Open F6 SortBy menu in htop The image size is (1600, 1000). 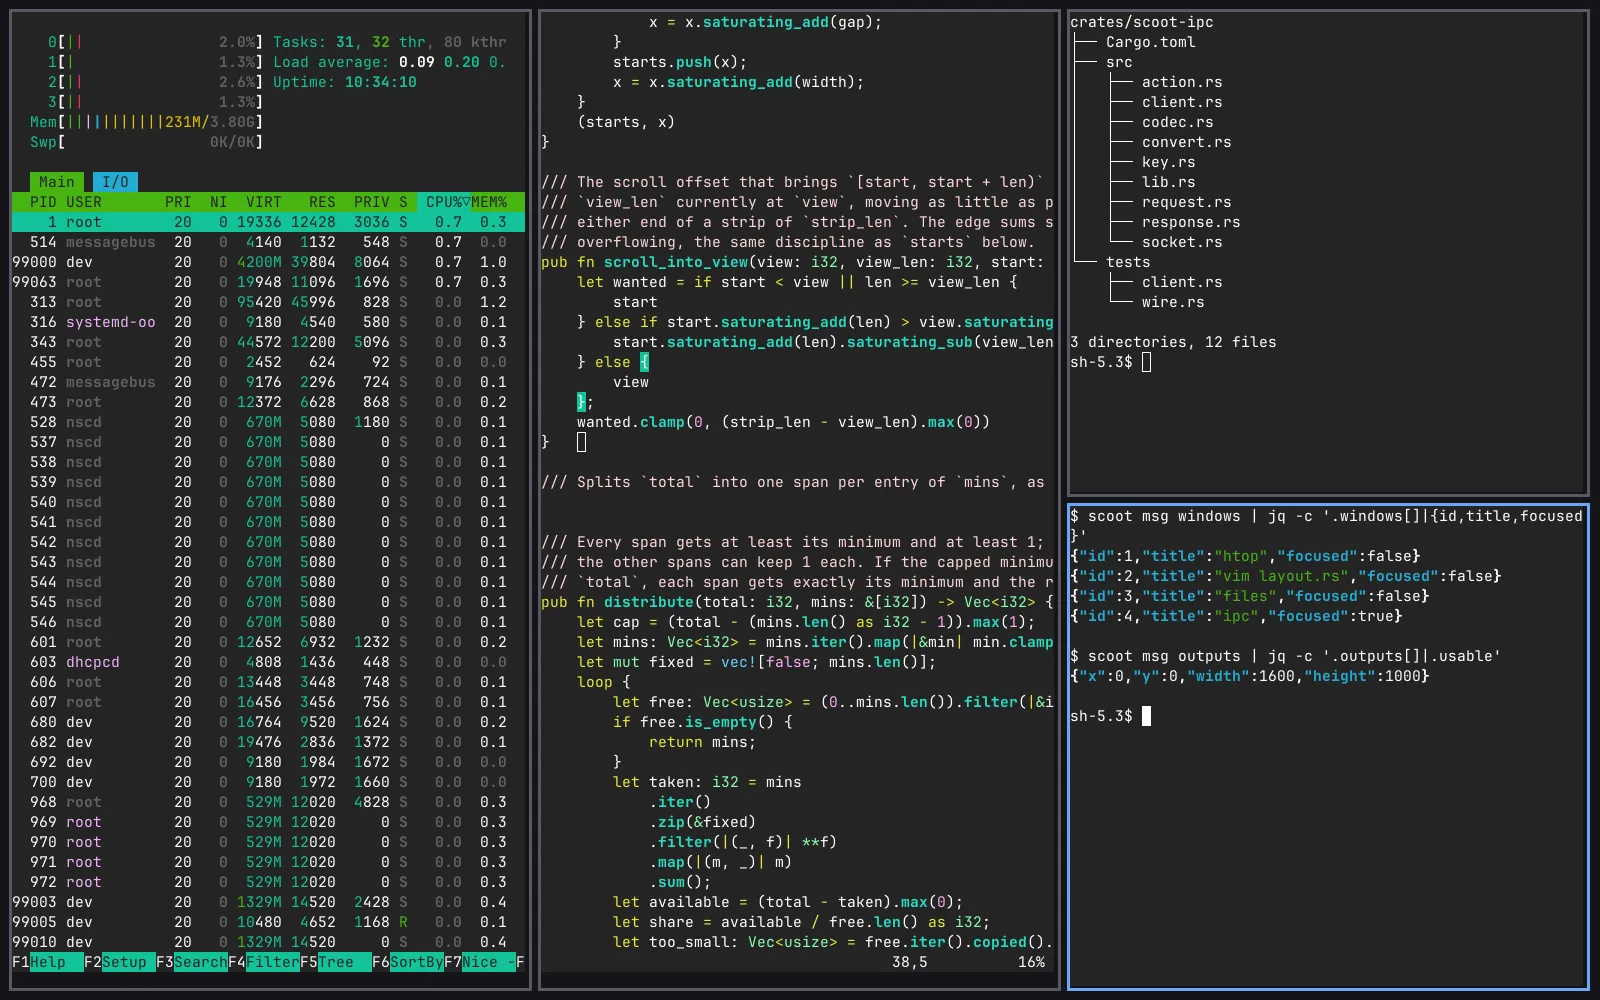pos(407,962)
